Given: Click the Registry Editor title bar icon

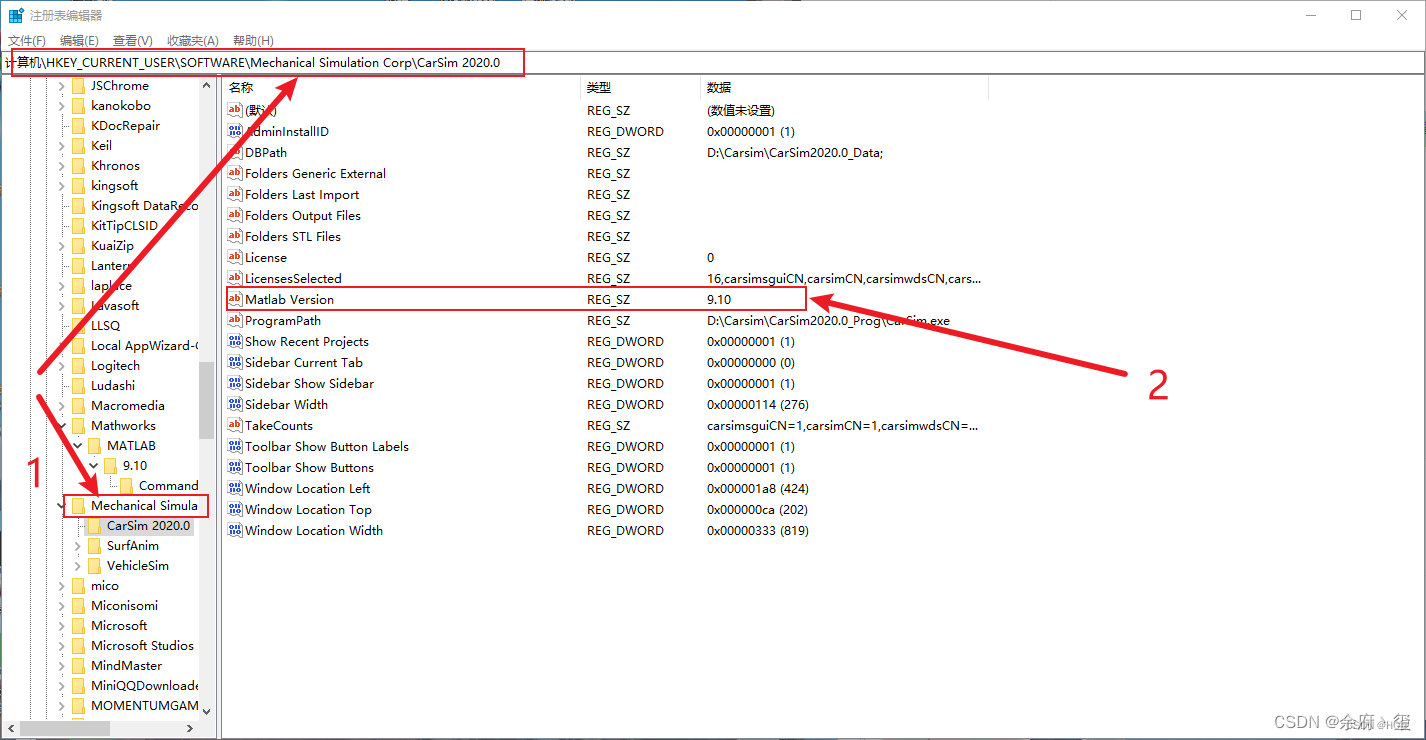Looking at the screenshot, I should click(16, 15).
